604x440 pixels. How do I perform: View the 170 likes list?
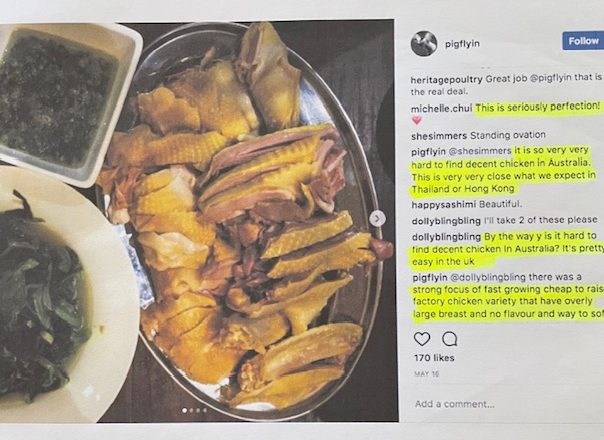tap(434, 358)
